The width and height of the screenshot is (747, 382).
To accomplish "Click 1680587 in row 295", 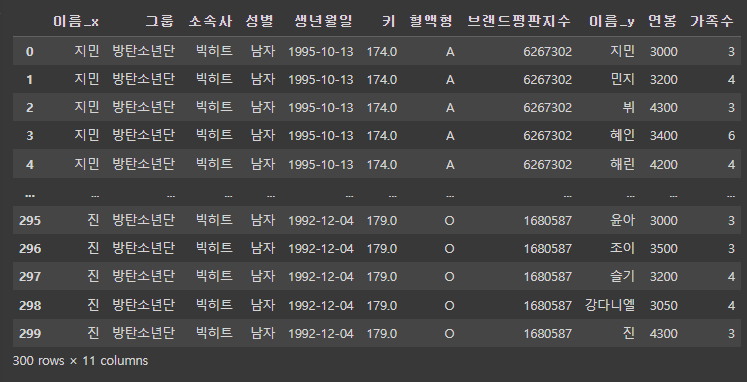I will pyautogui.click(x=547, y=221).
